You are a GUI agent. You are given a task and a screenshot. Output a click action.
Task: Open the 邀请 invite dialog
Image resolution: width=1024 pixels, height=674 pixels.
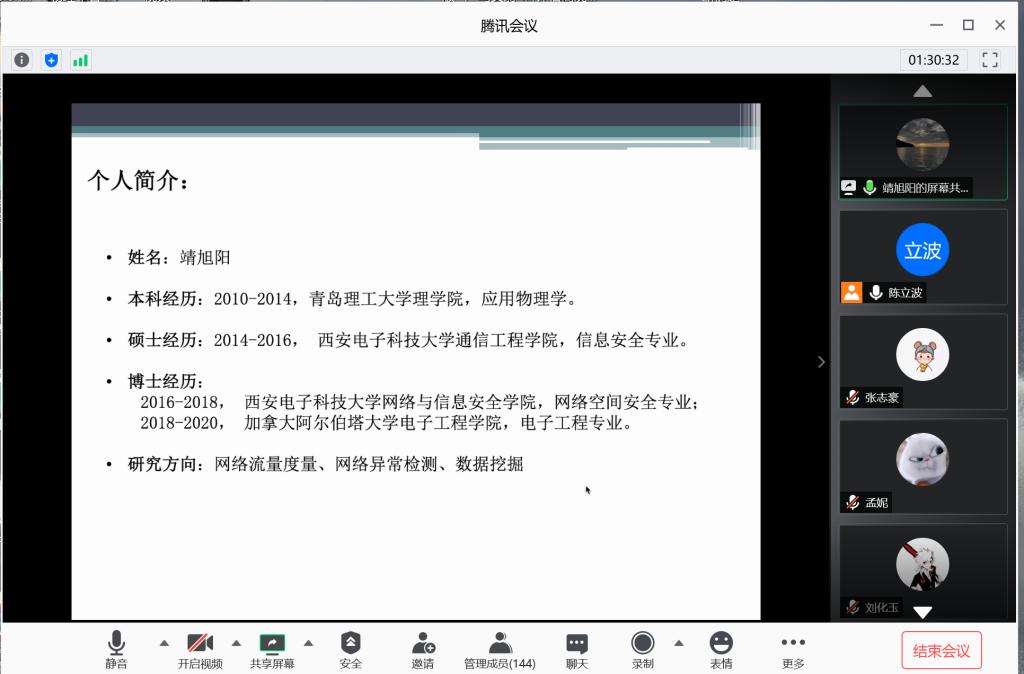point(423,649)
